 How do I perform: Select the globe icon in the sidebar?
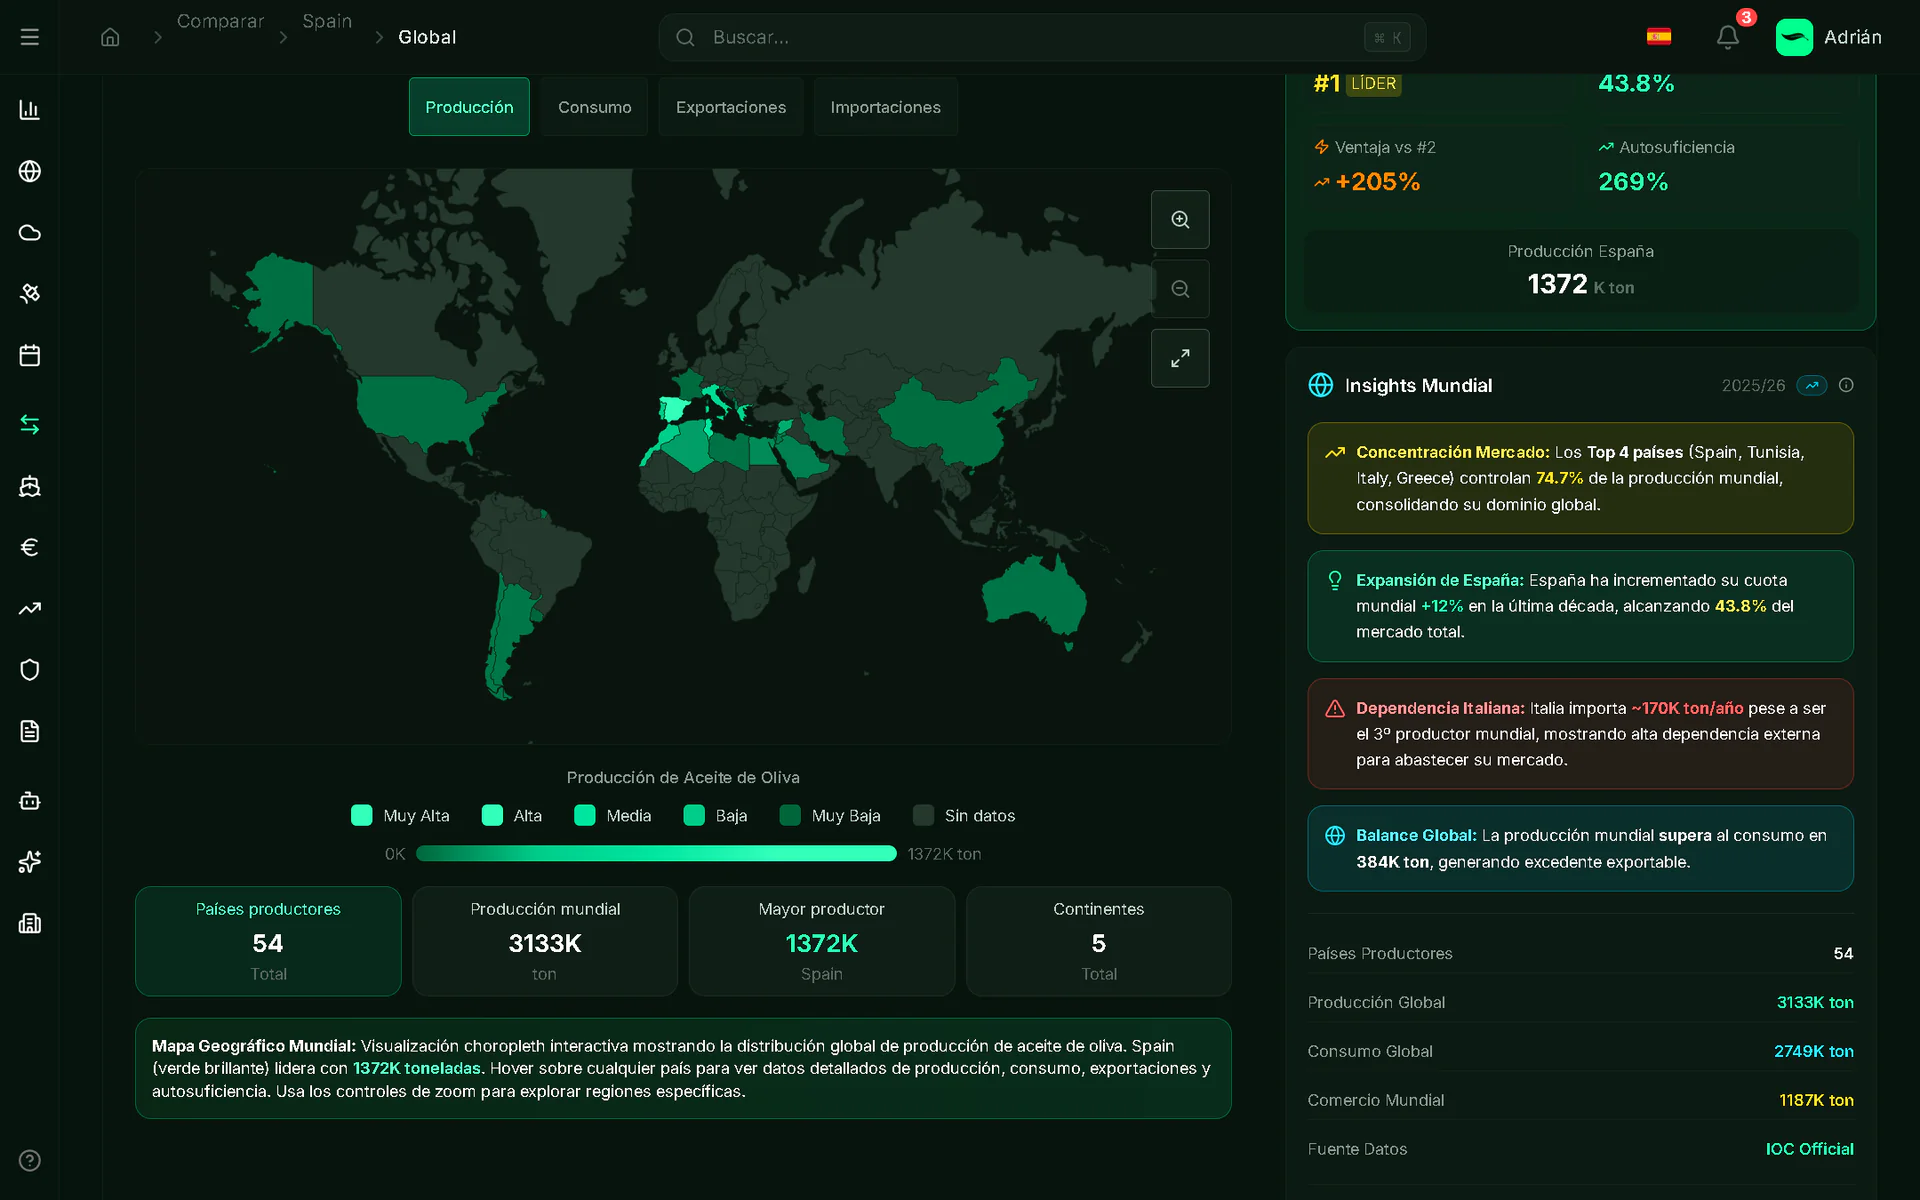pyautogui.click(x=29, y=171)
